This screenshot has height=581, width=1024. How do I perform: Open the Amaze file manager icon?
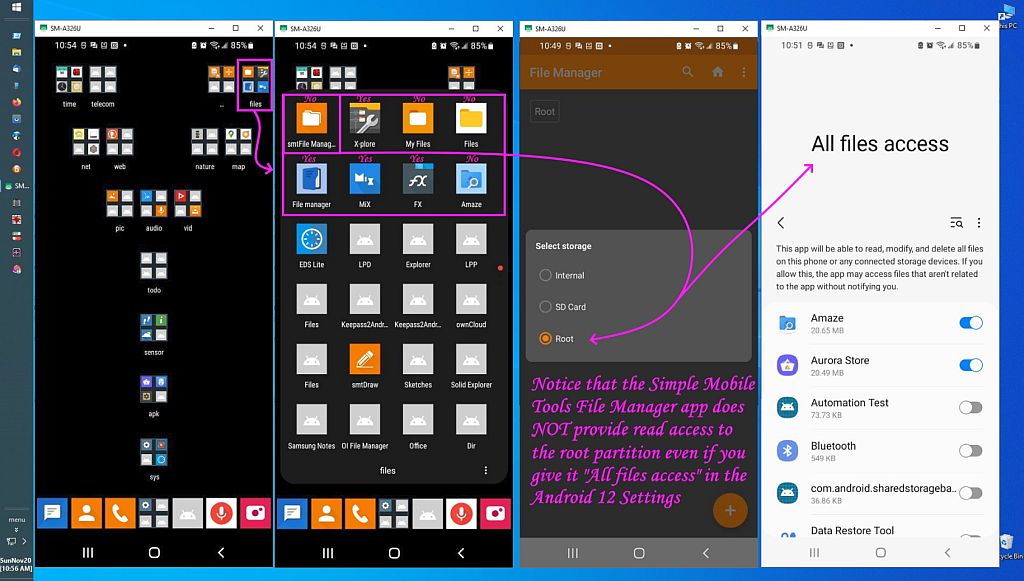[x=471, y=180]
